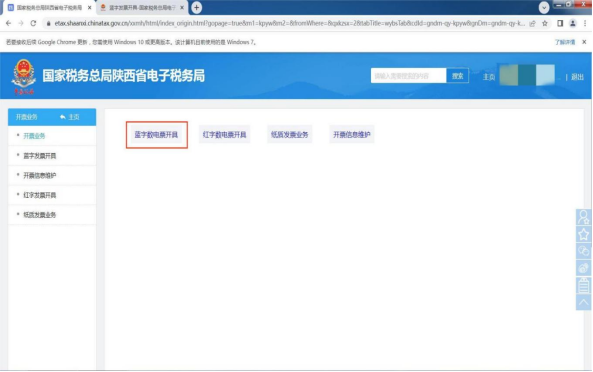
Task: Open the Chrome profile avatar icon
Action: (x=573, y=23)
